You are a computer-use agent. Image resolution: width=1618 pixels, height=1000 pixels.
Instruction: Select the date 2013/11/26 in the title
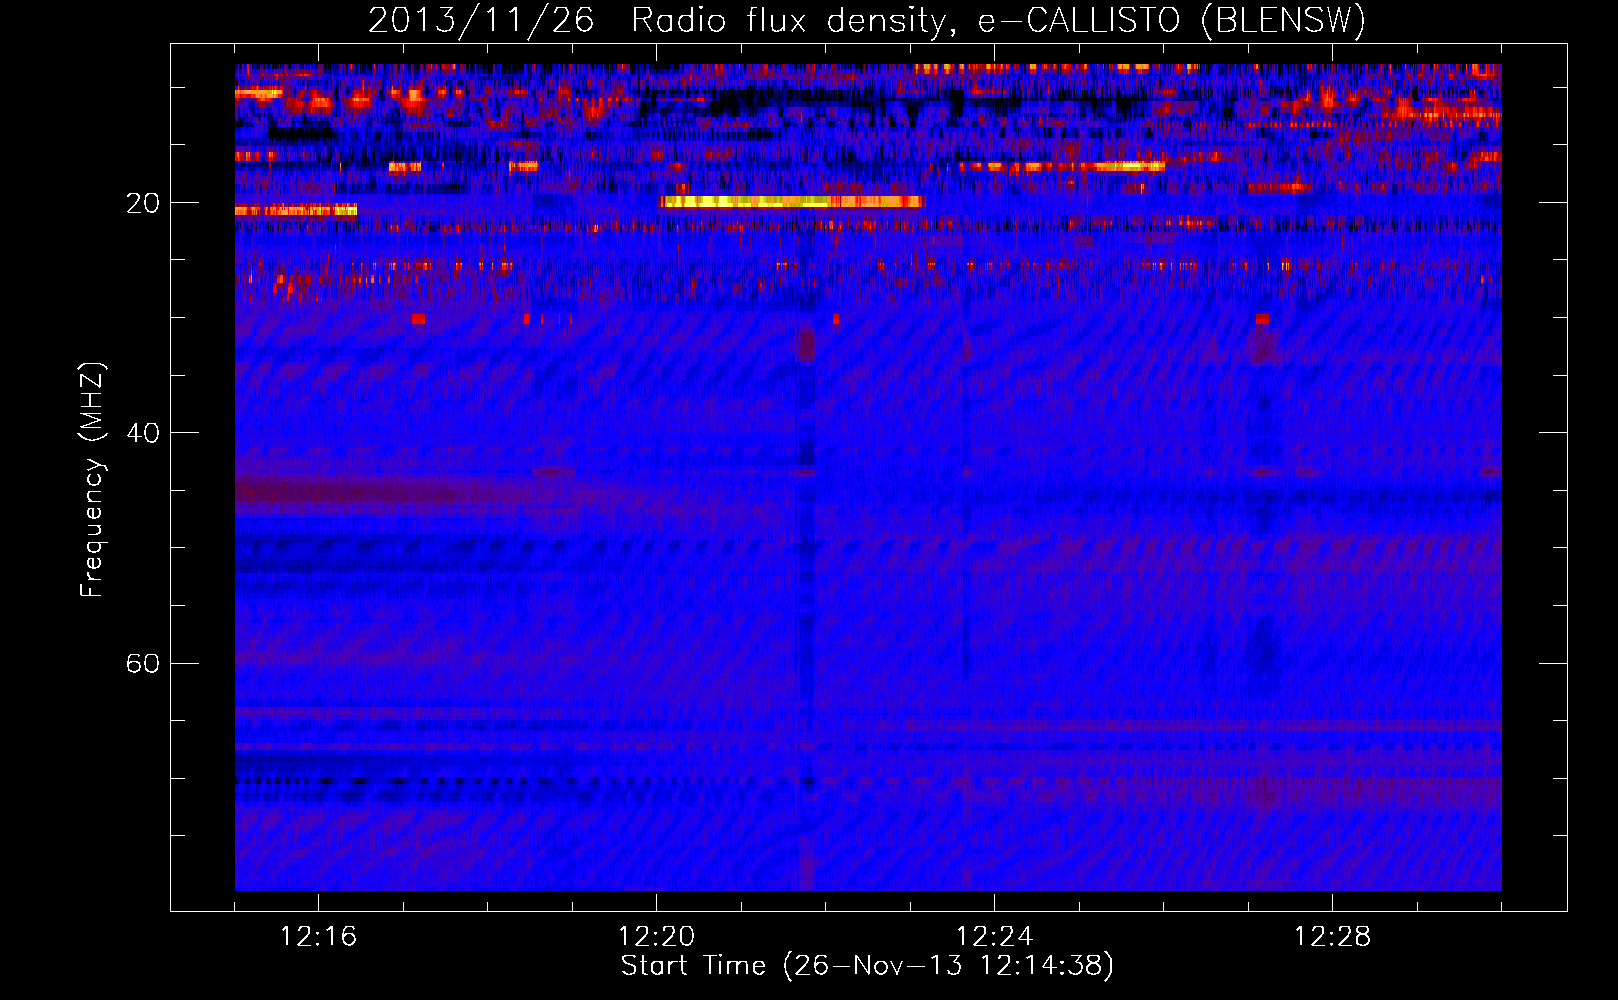(x=482, y=20)
